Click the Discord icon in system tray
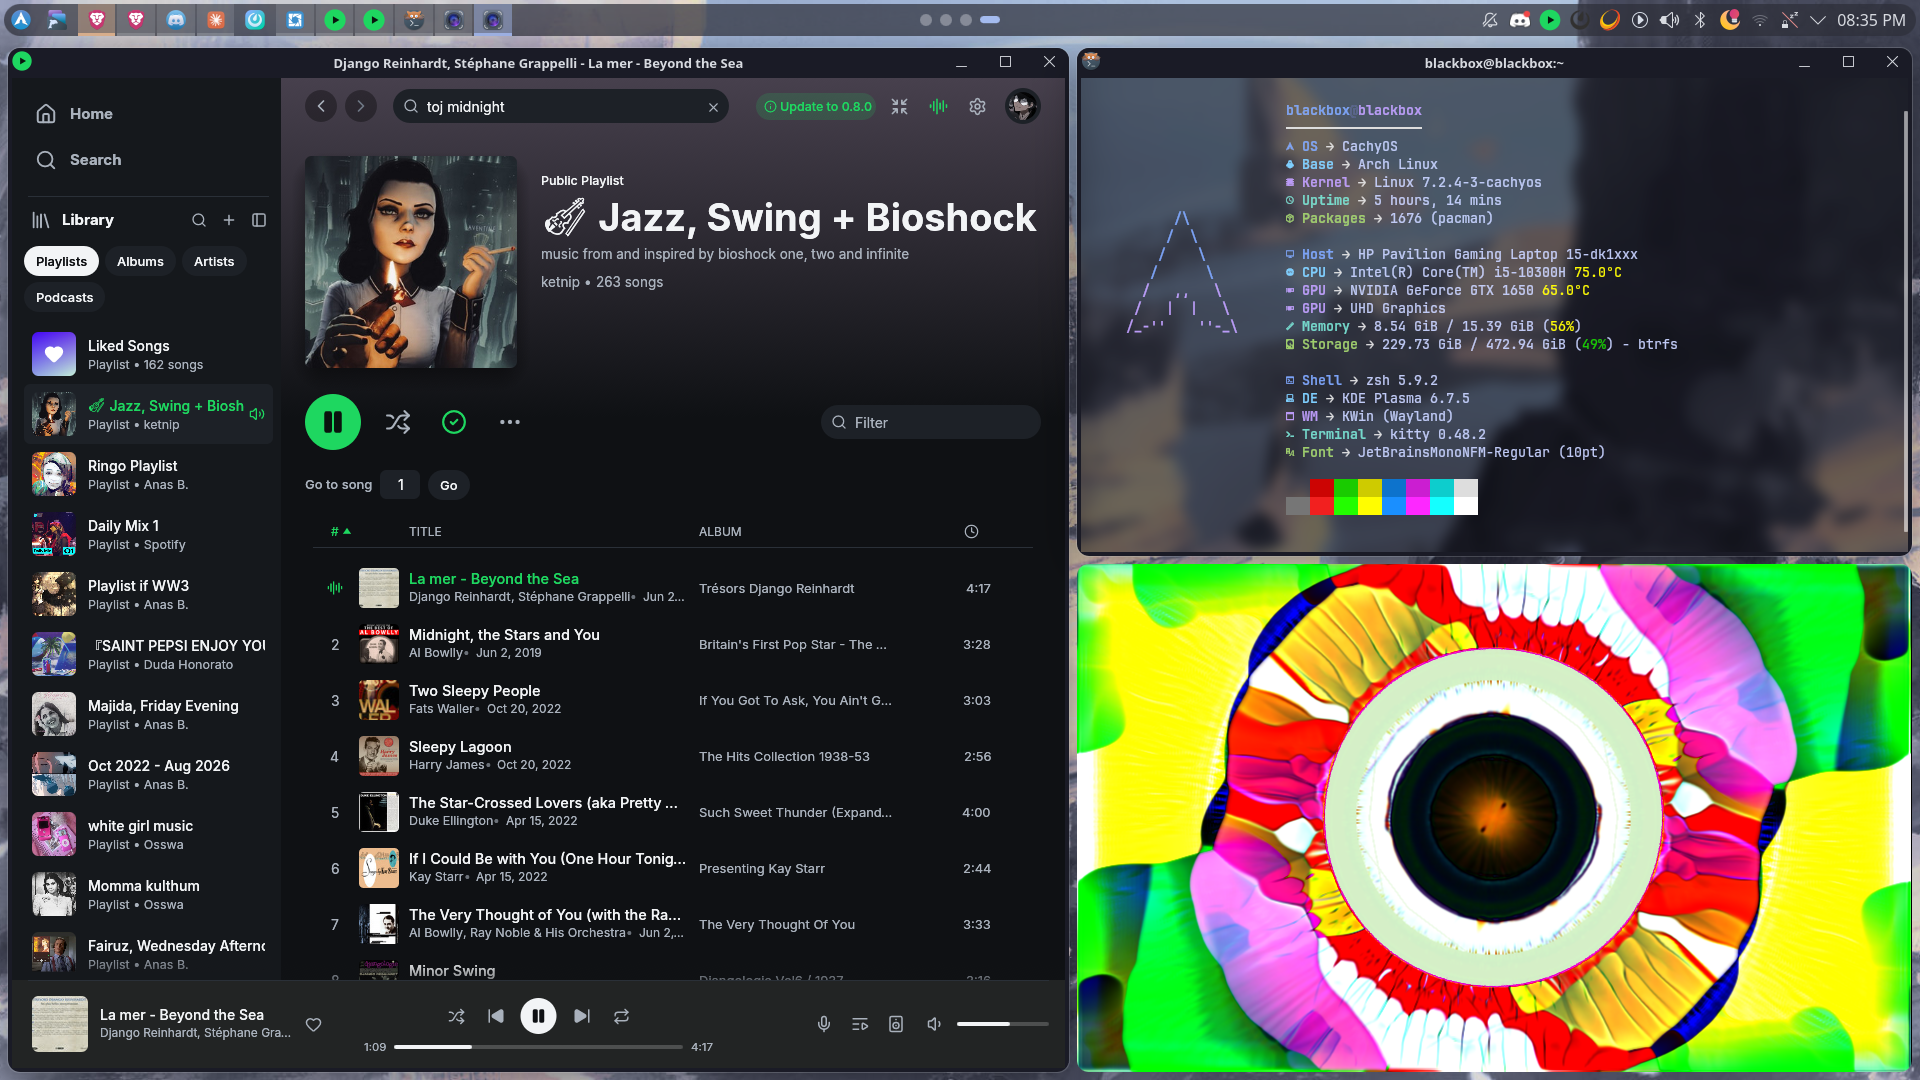Screen dimensions: 1920x1080 coord(1519,20)
